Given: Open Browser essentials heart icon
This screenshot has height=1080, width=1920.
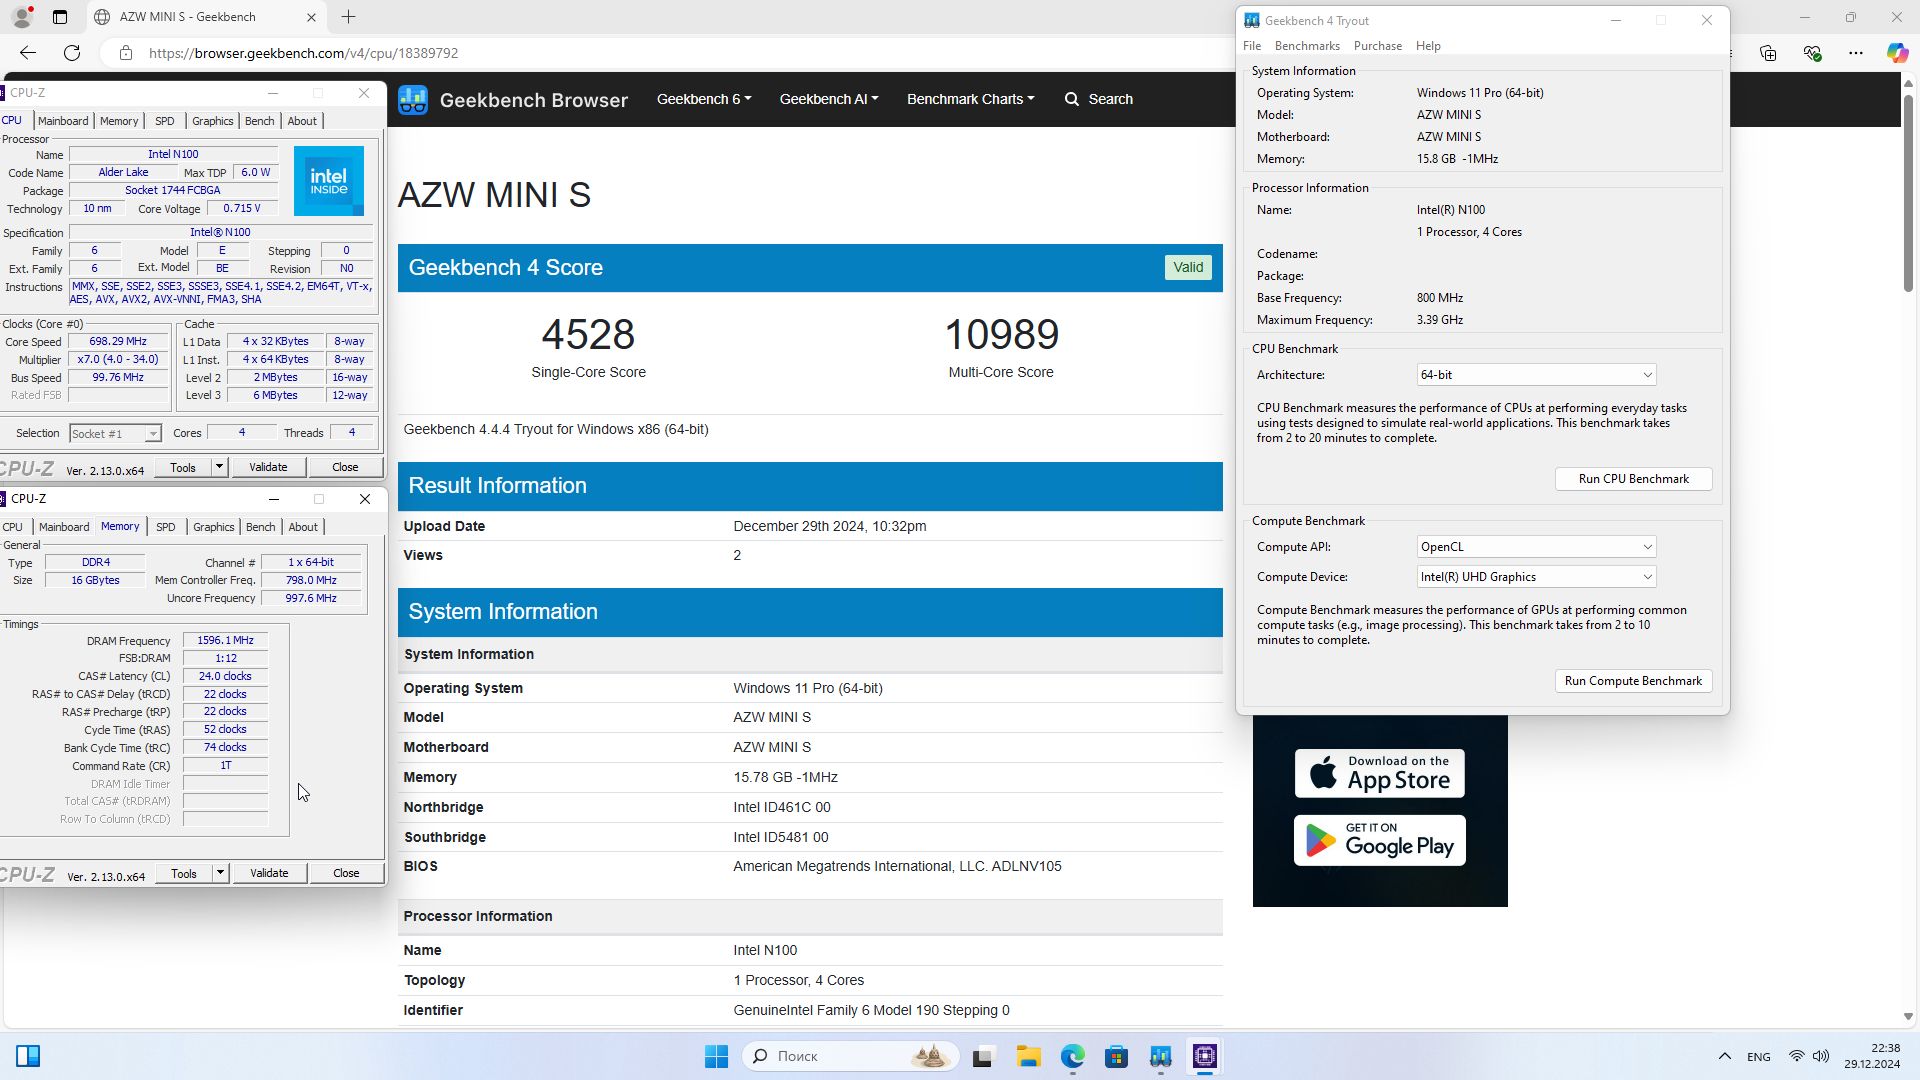Looking at the screenshot, I should (x=1812, y=53).
